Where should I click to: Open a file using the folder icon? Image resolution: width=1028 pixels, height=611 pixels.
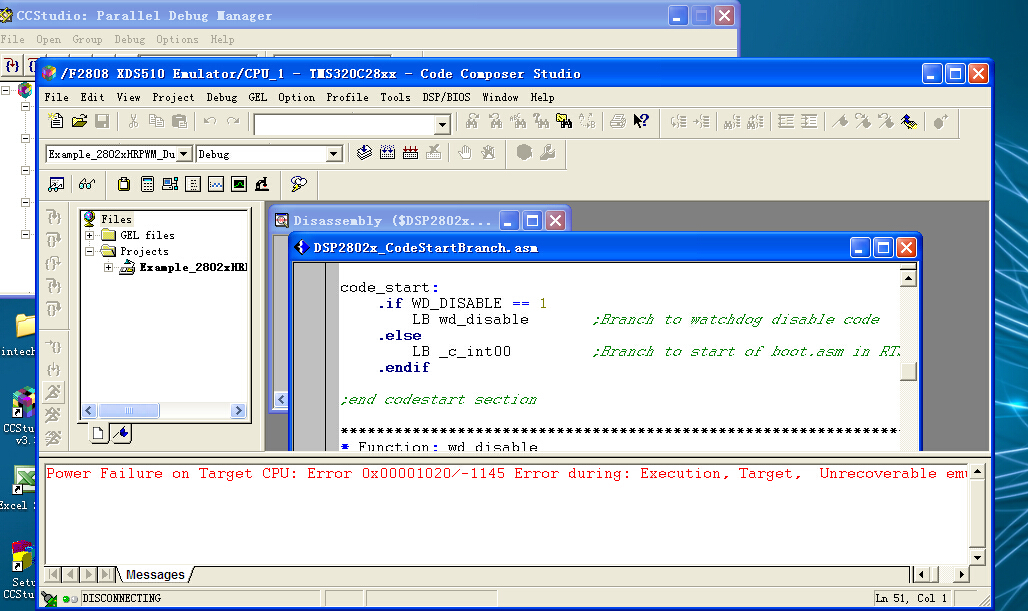point(79,121)
